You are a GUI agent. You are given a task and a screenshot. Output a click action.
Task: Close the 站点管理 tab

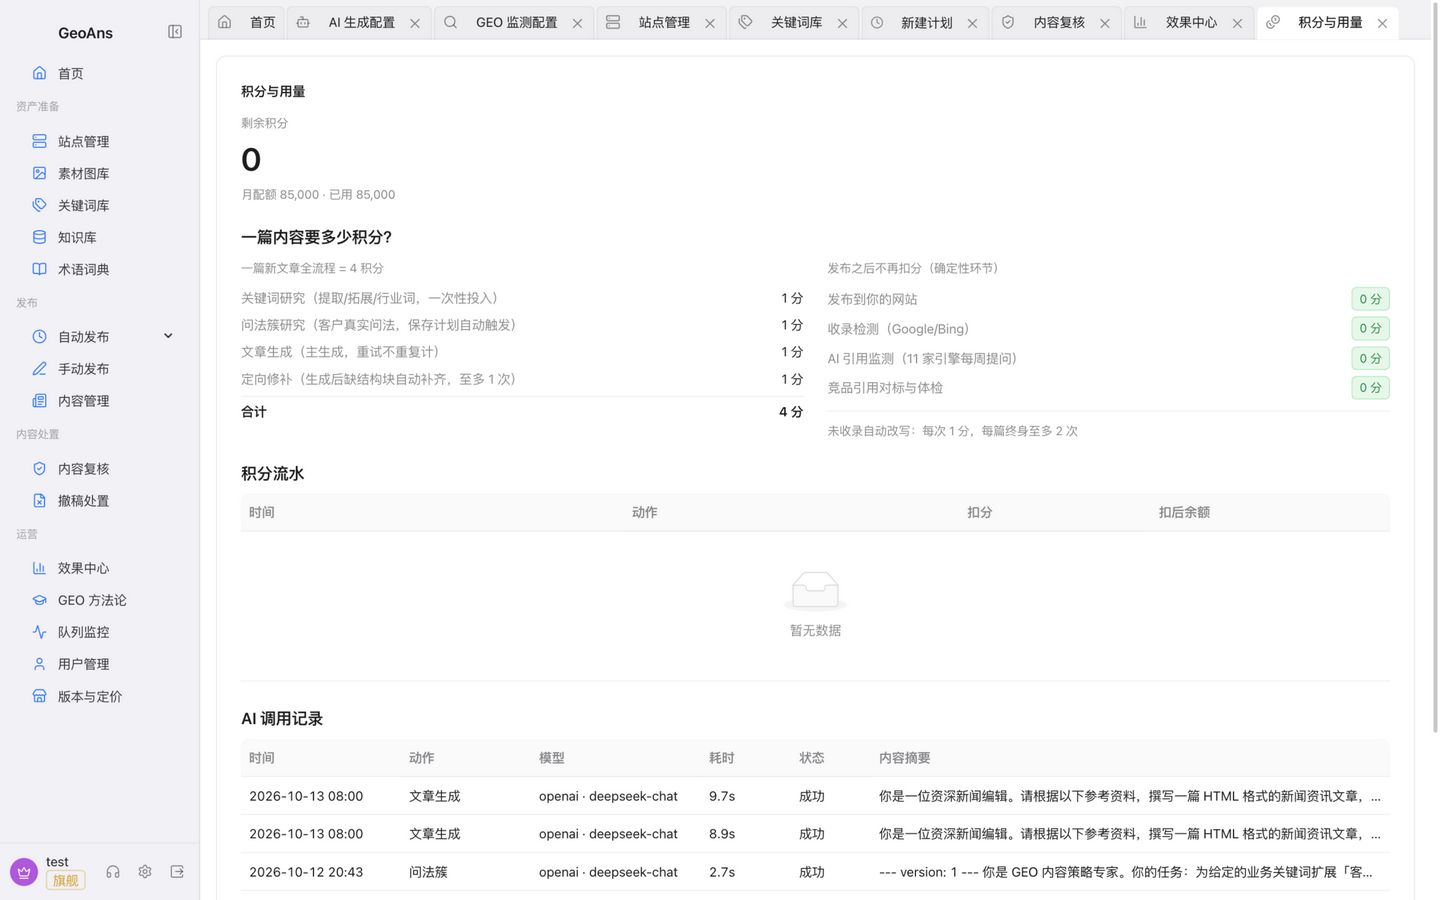[710, 23]
